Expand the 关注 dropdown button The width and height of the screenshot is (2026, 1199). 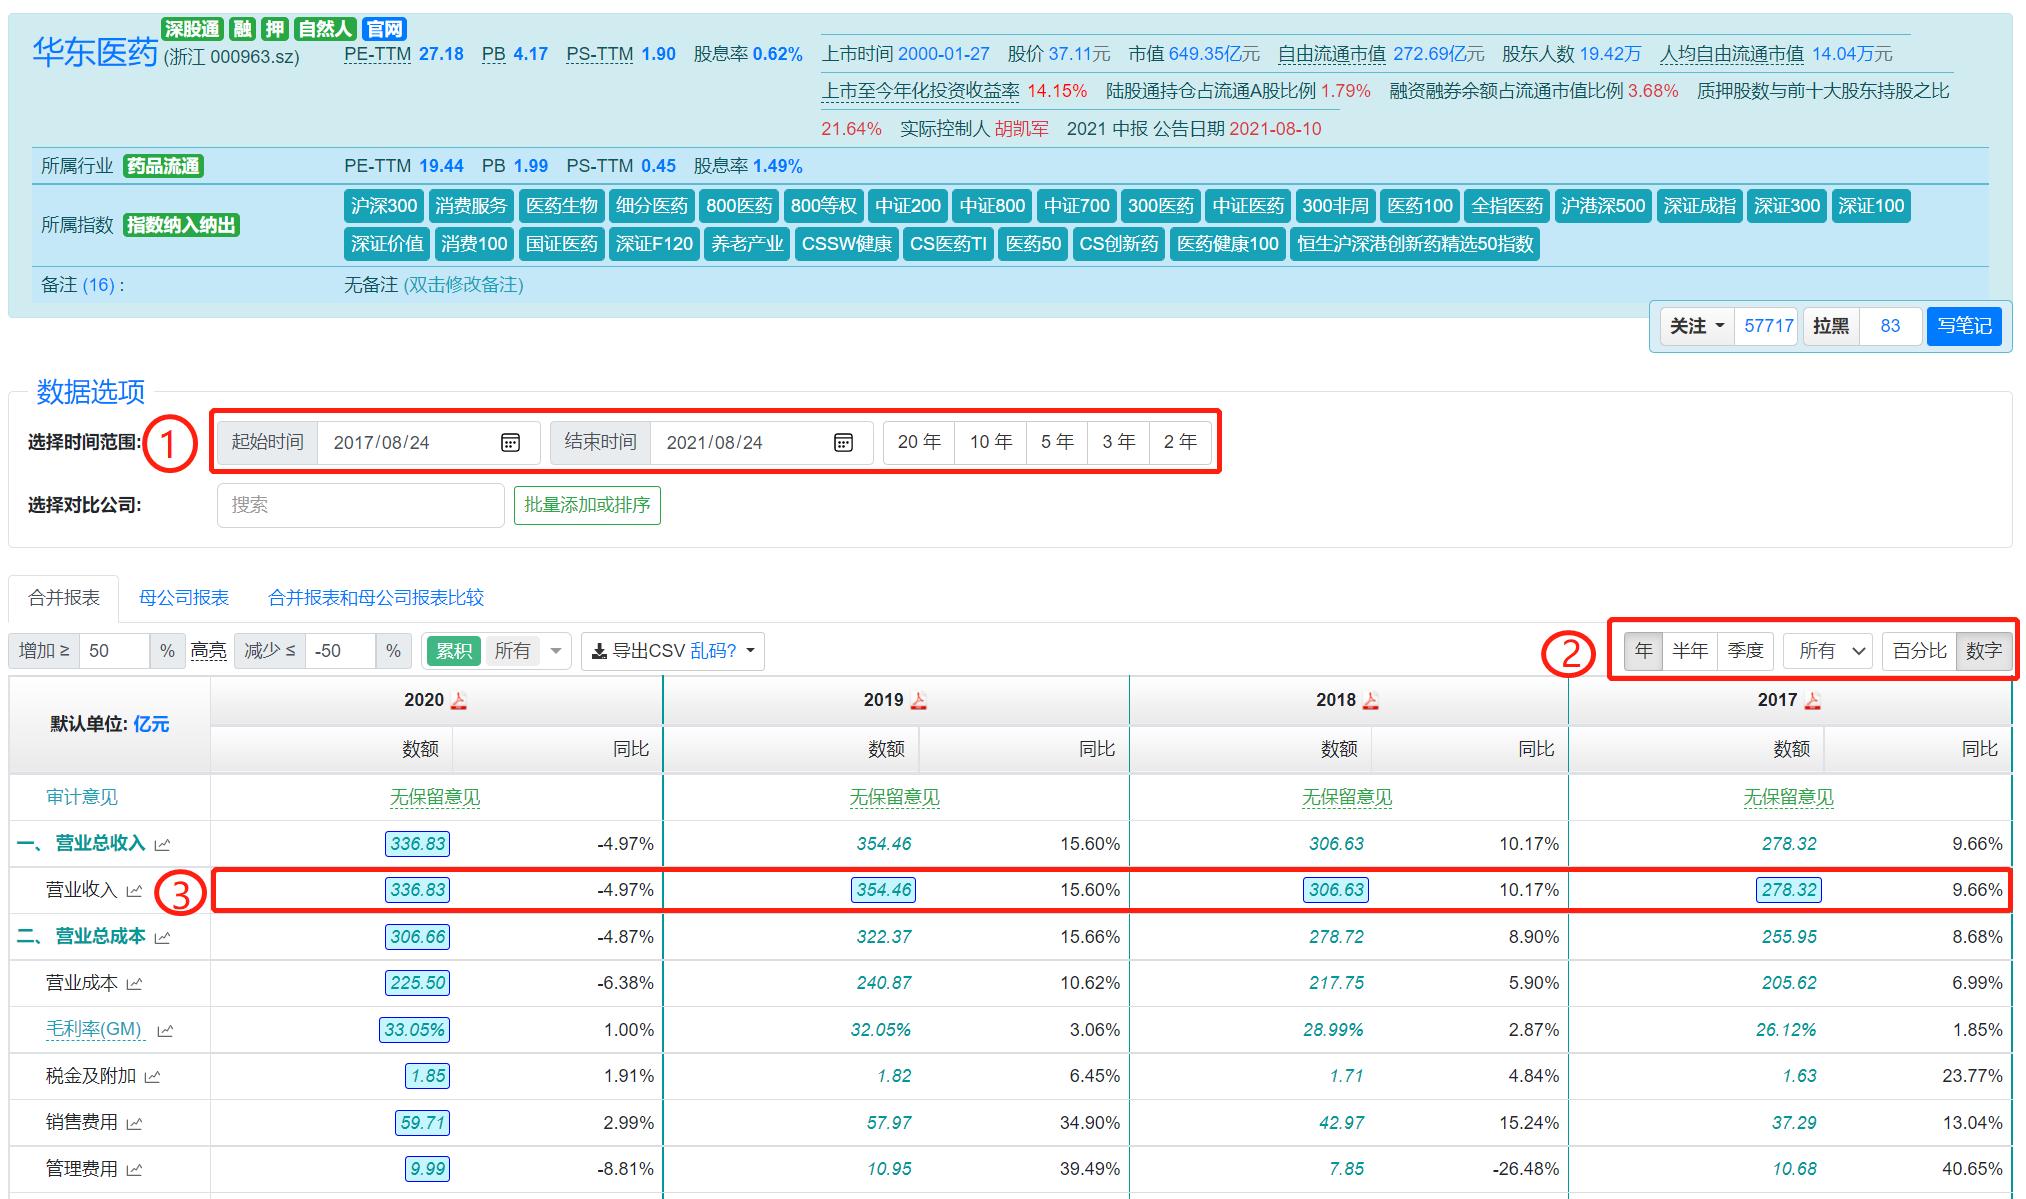[1697, 326]
